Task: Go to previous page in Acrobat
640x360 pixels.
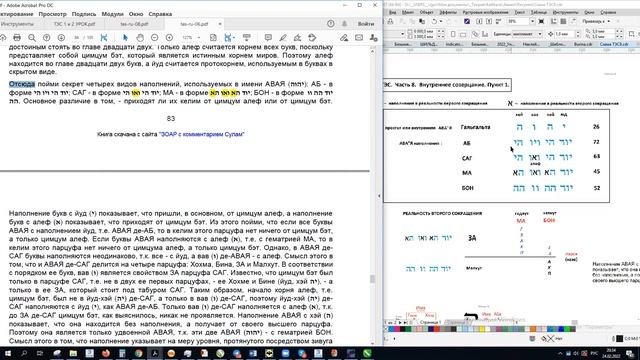Action: (x=47, y=38)
